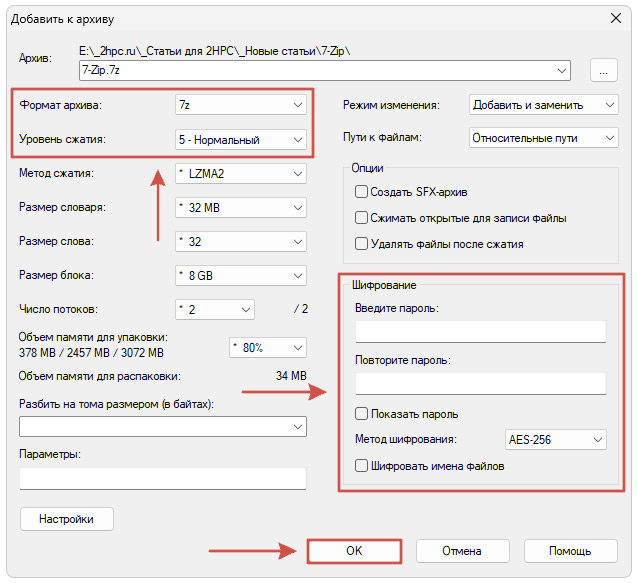Screen dimensions: 637x583
Task: Open block size dropdown 8 GB
Action: tap(240, 275)
